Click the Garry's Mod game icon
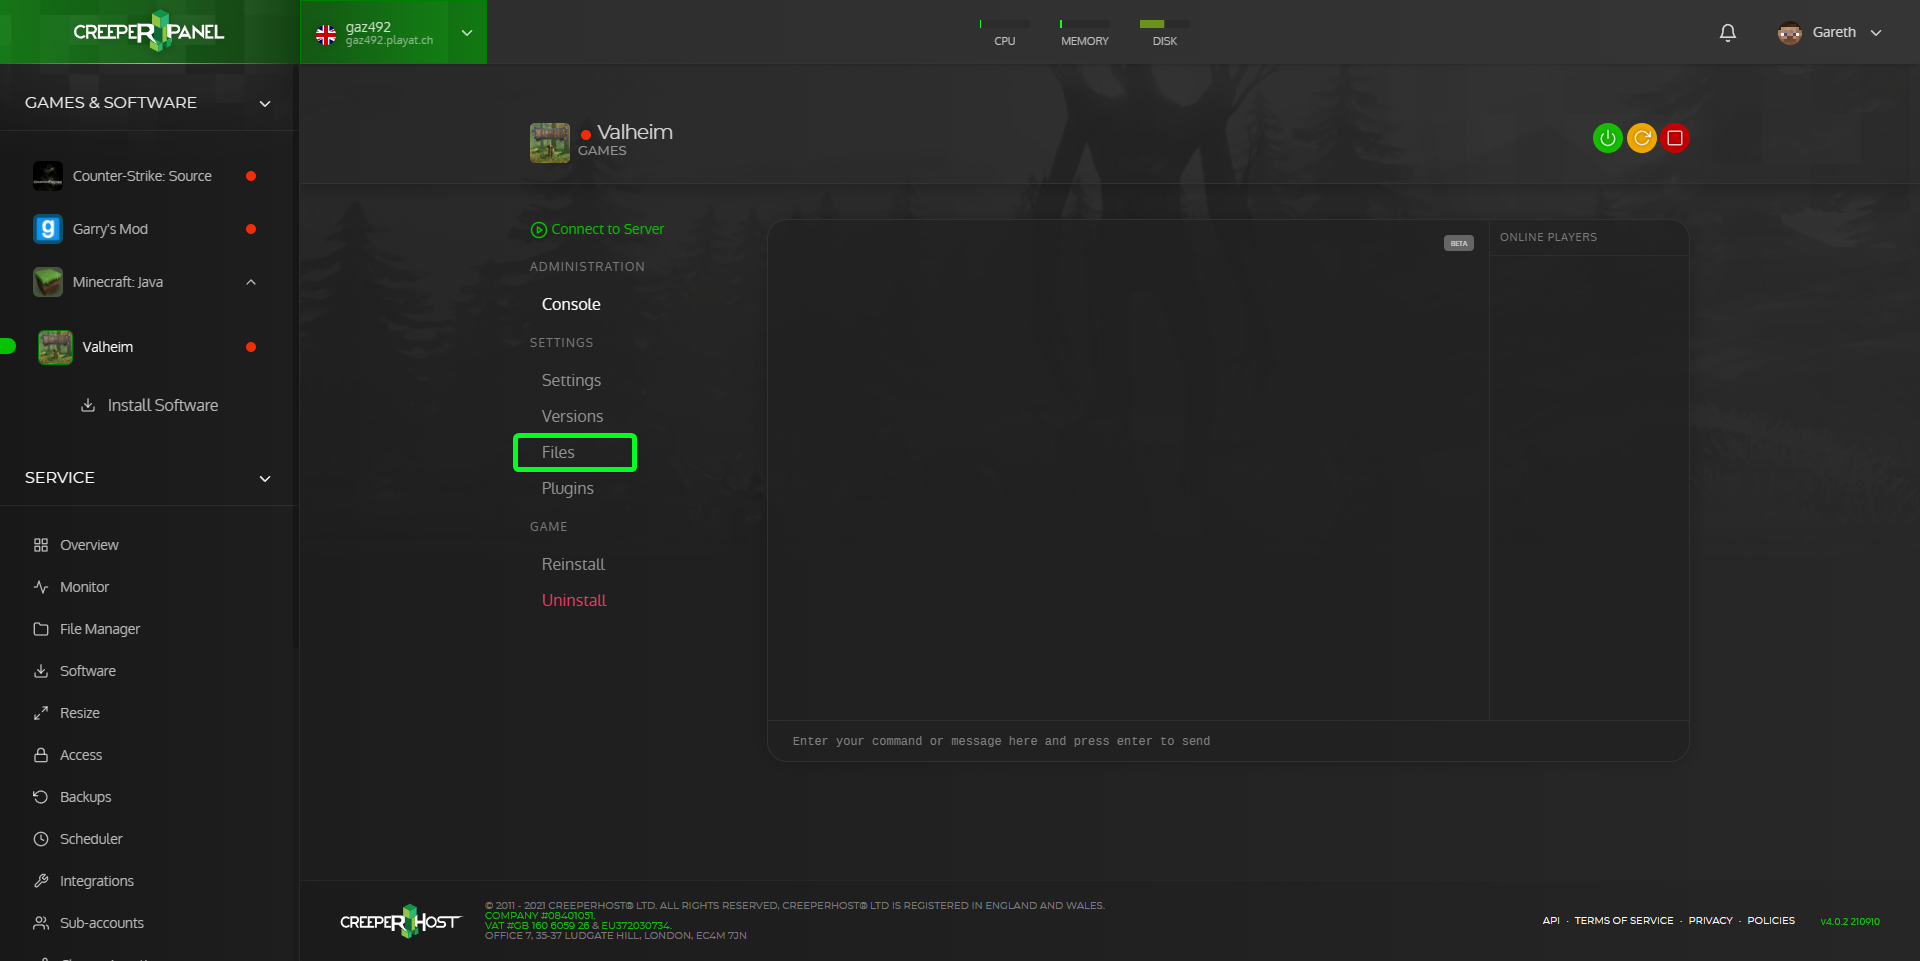The height and width of the screenshot is (961, 1920). 48,229
